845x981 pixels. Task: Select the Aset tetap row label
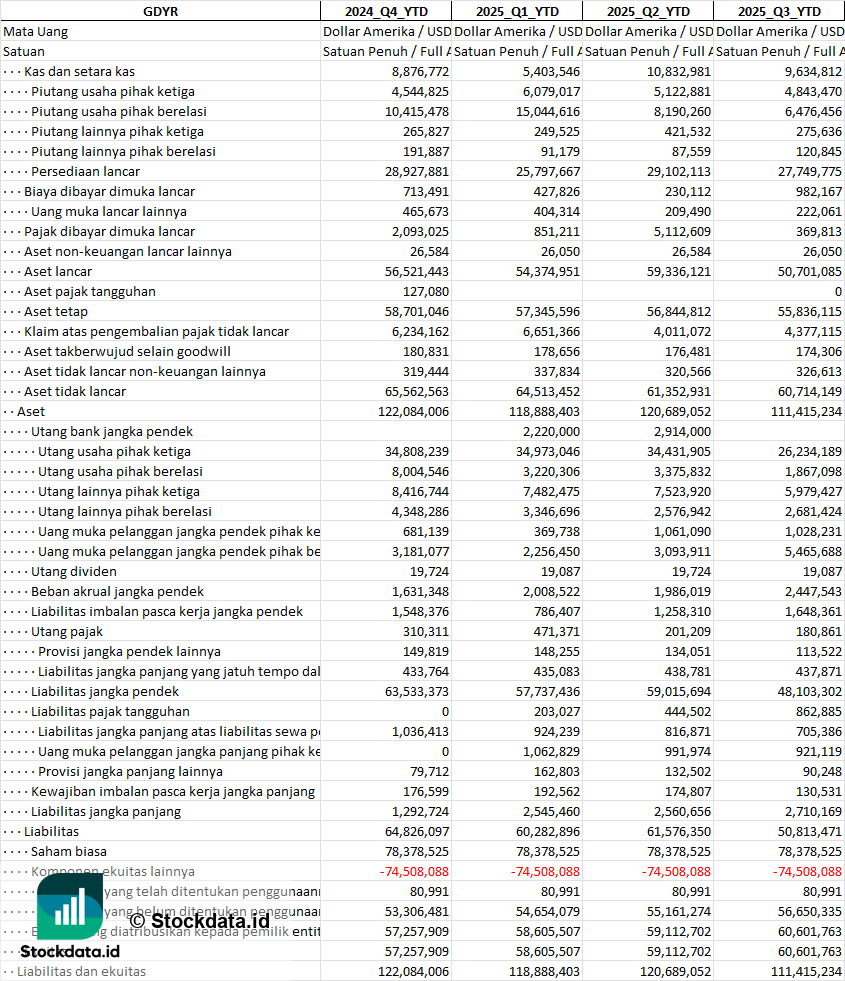[x=56, y=312]
